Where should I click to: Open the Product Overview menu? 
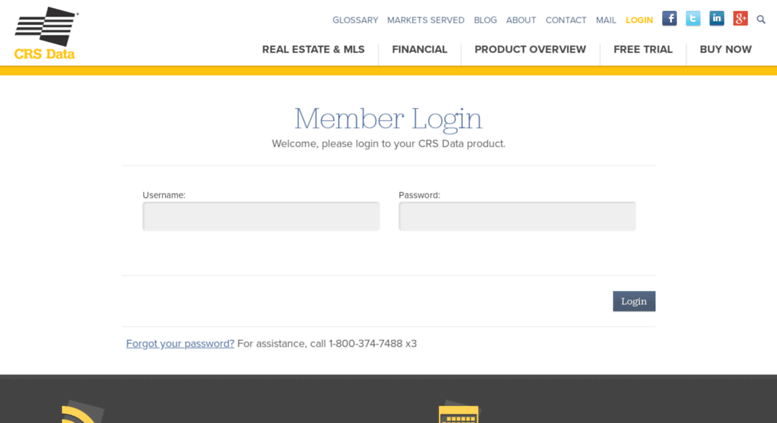point(530,50)
